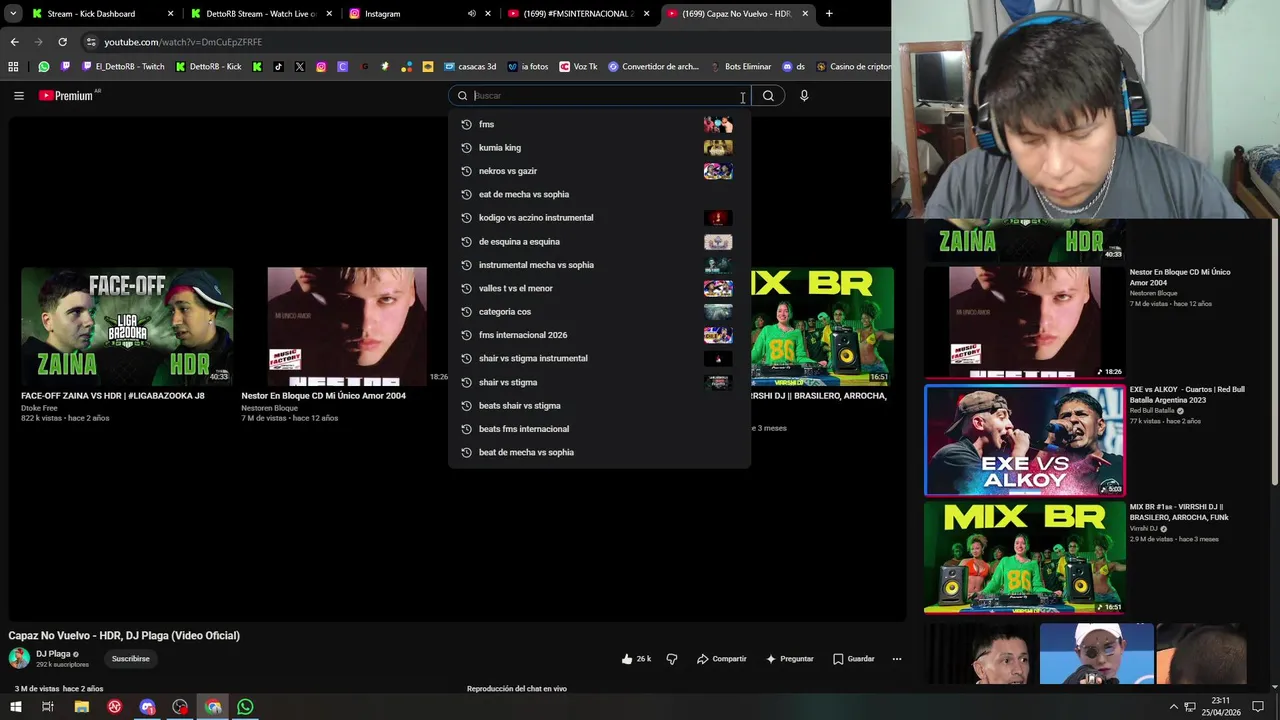Switch to DettoRB Stream tab
Image resolution: width=1280 pixels, height=720 pixels.
tap(260, 14)
